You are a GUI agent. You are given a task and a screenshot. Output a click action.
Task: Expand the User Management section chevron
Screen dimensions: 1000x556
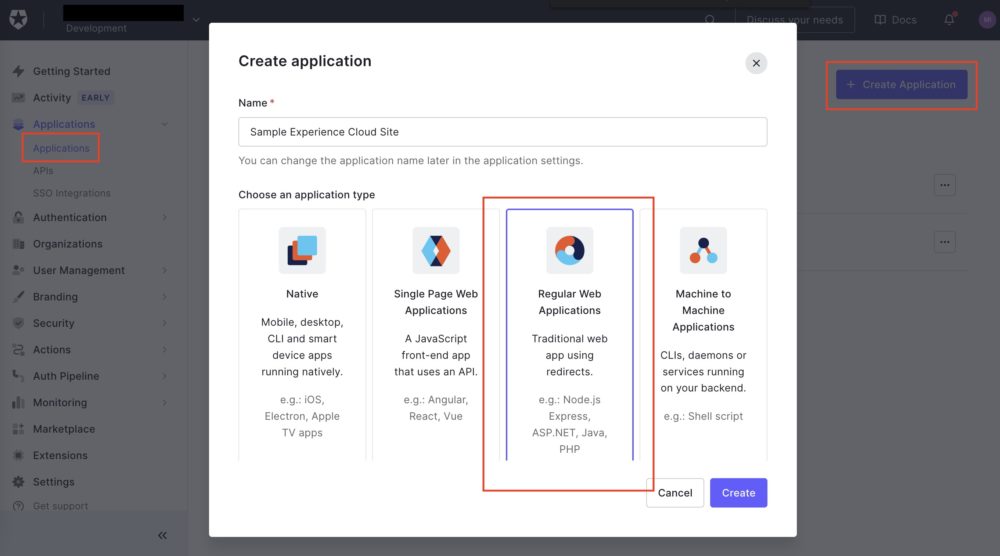[x=165, y=270]
